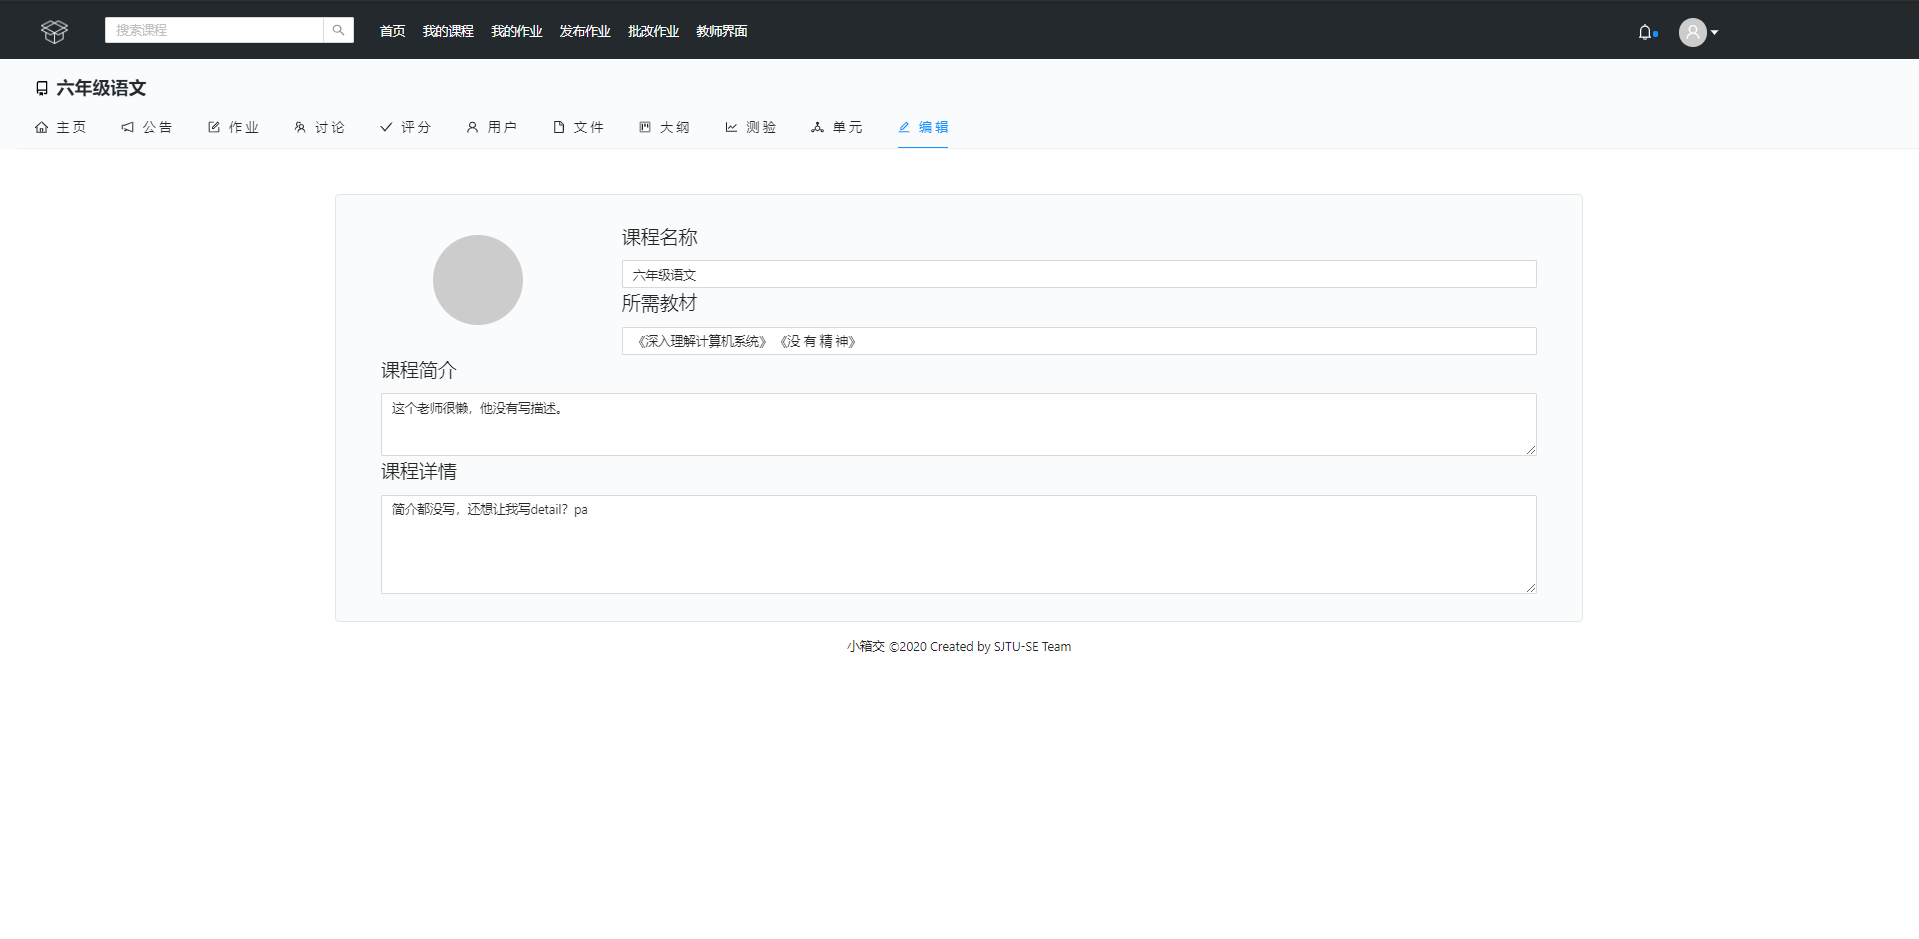Viewport: 1919px width, 939px height.
Task: Go to 首页 in the top navigation
Action: (392, 31)
